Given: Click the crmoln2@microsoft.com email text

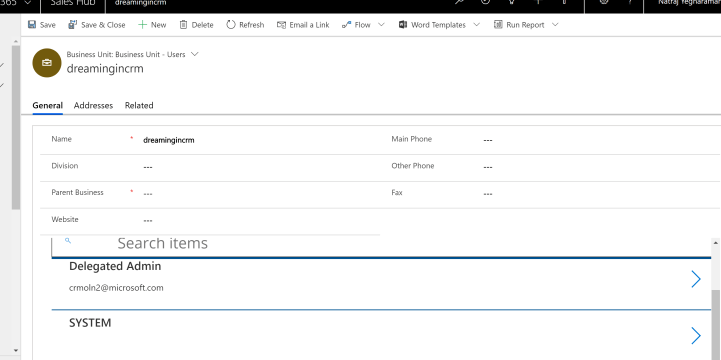Looking at the screenshot, I should [116, 288].
